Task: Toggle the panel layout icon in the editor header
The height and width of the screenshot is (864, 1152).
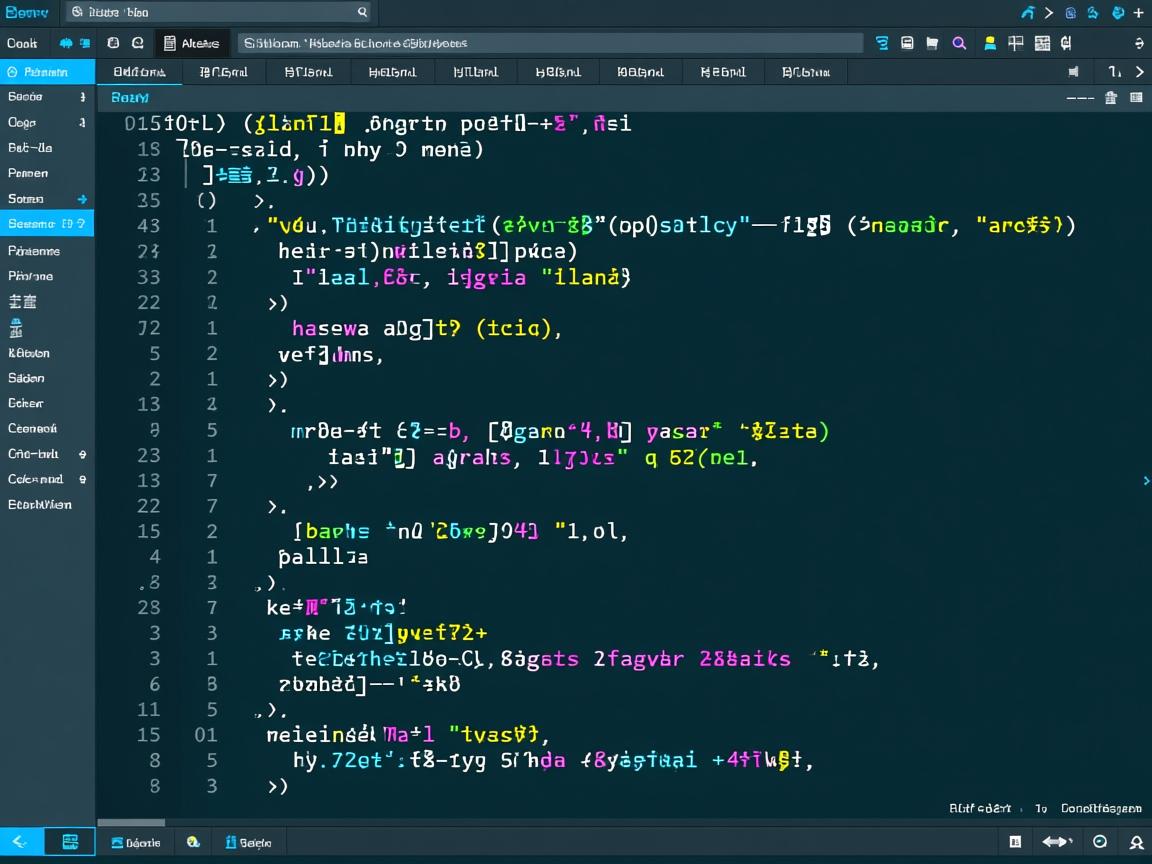Action: [x=1136, y=98]
